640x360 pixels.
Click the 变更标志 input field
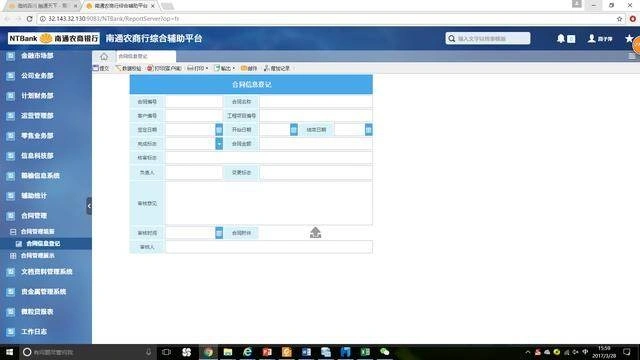click(x=316, y=172)
